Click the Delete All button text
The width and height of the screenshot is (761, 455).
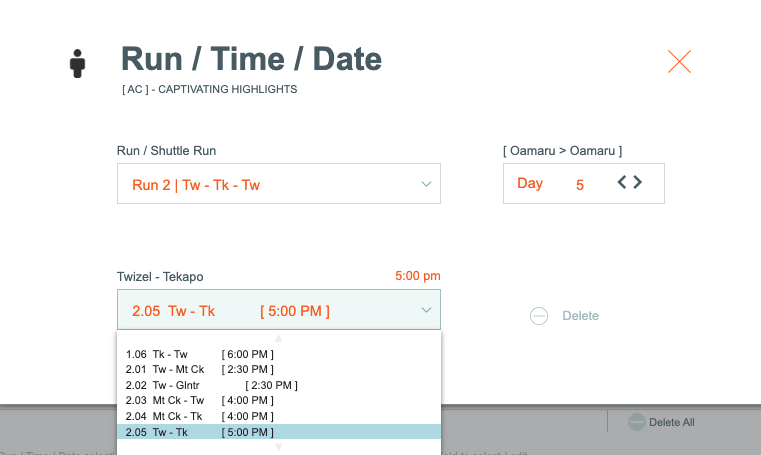click(x=672, y=422)
